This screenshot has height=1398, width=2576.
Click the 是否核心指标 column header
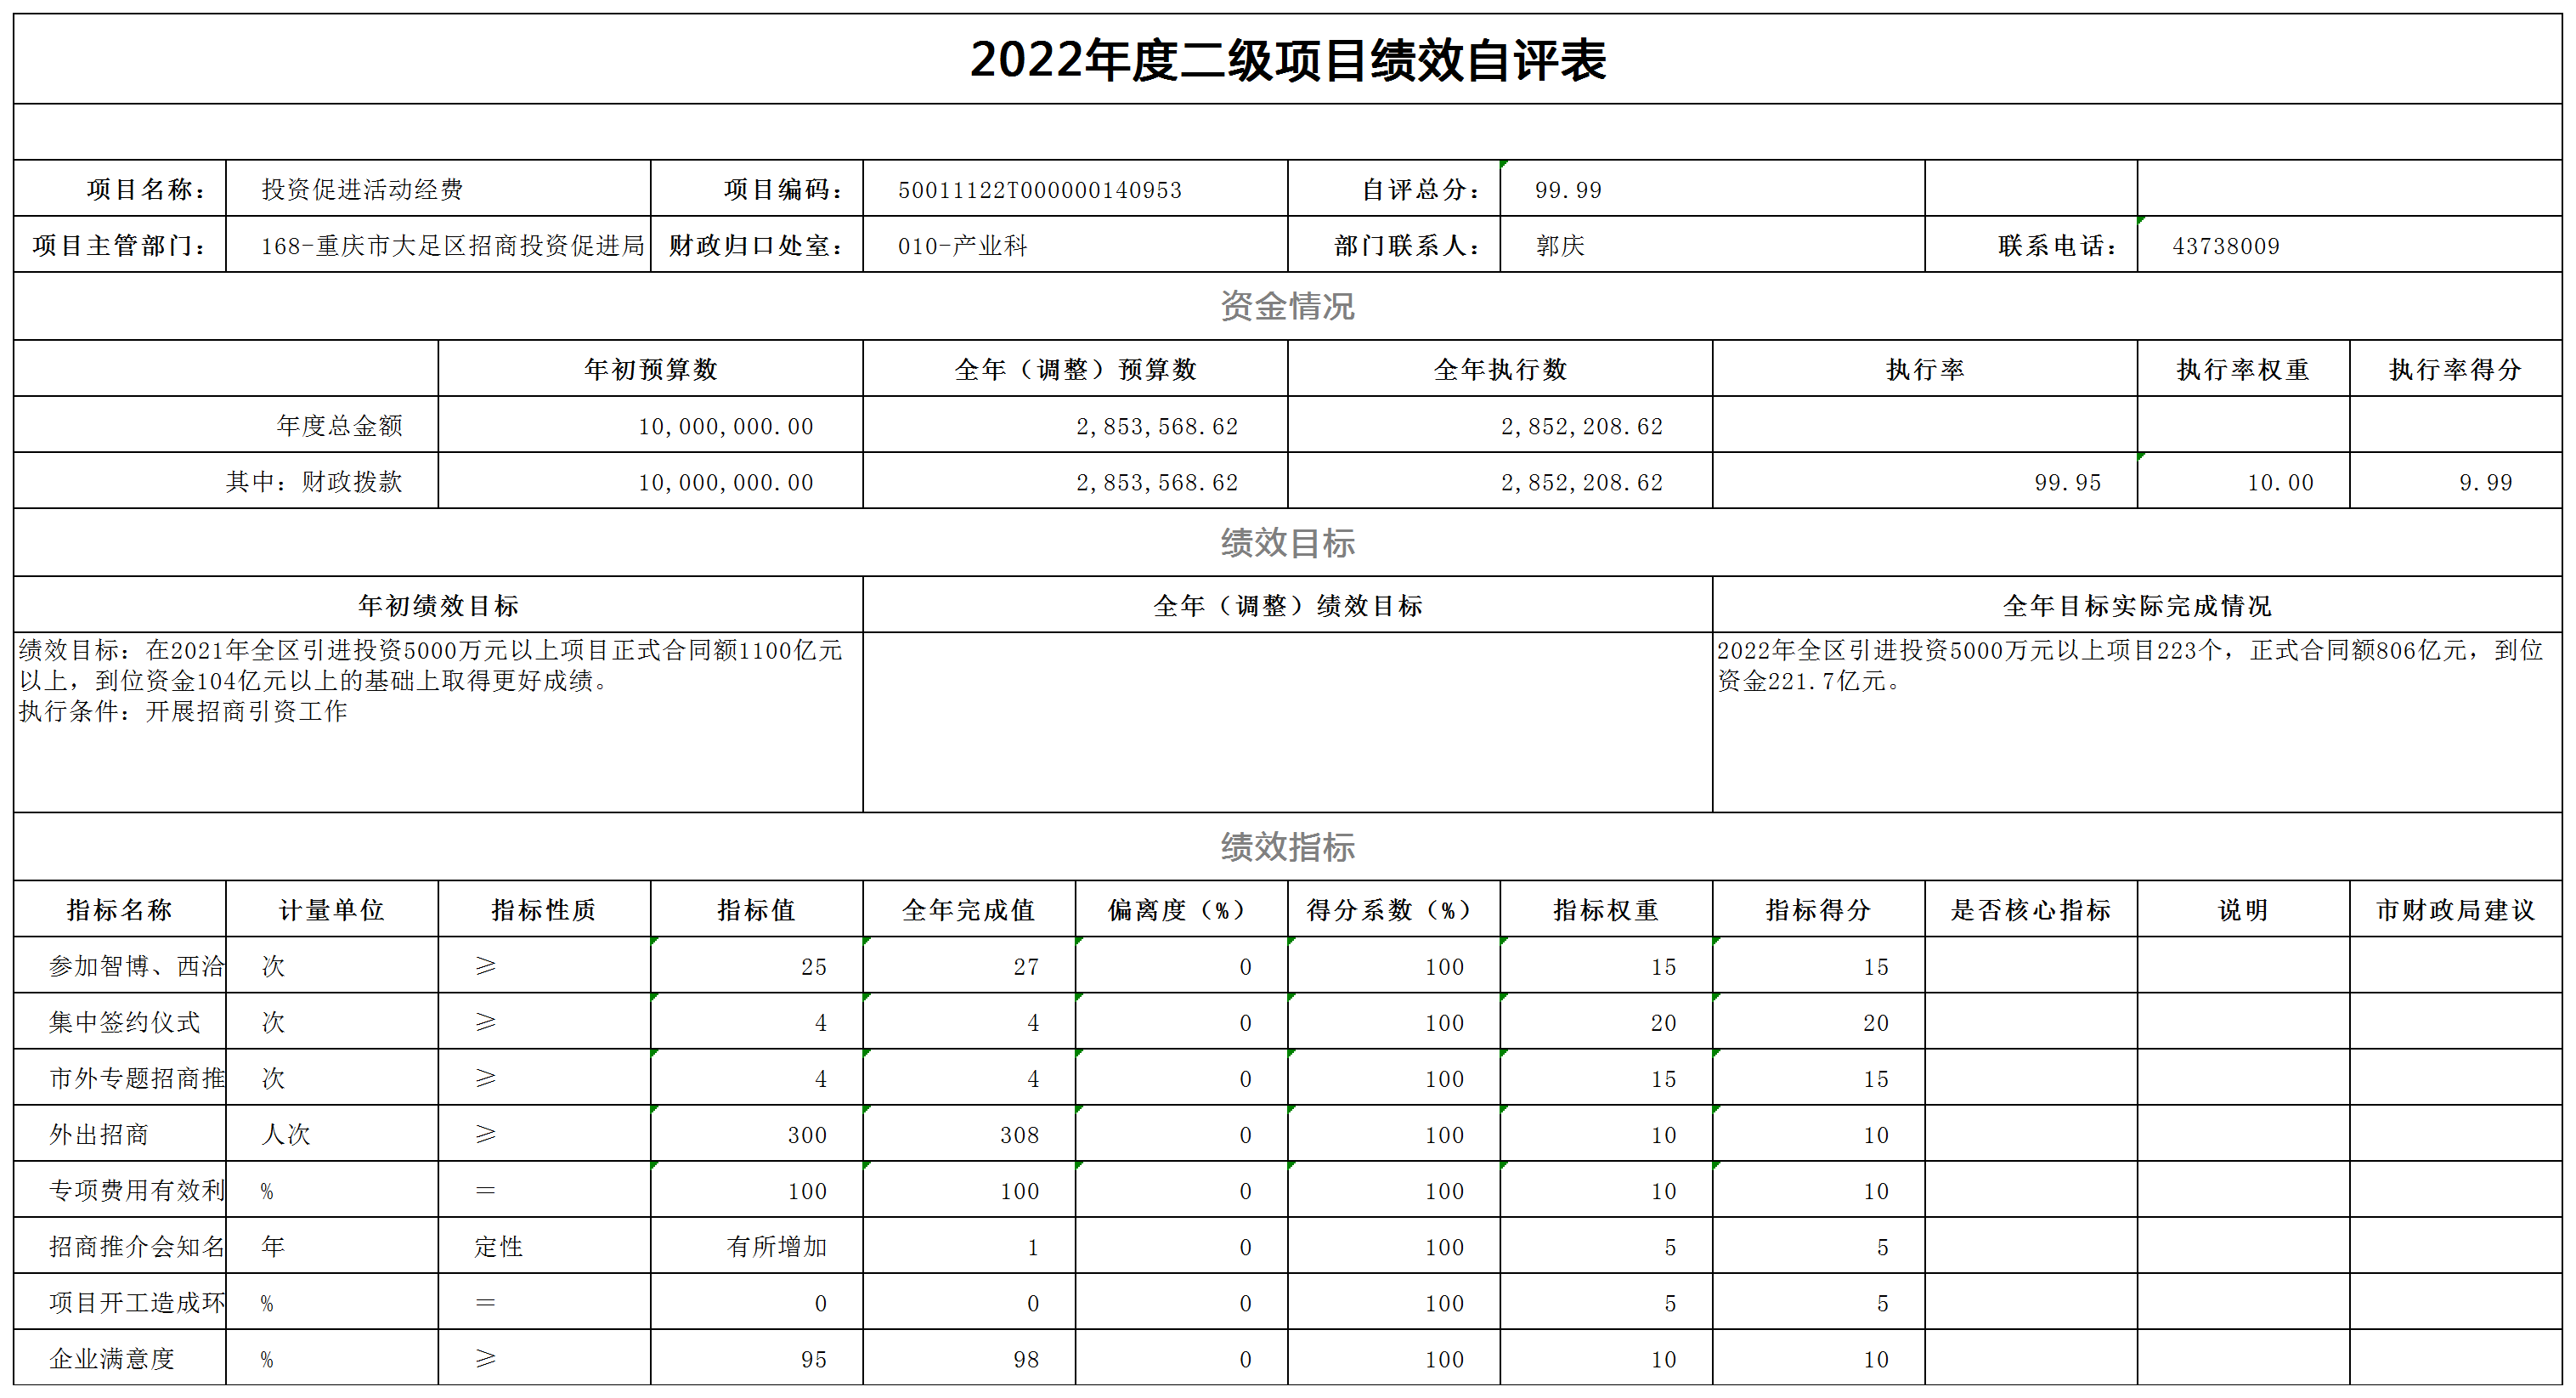click(x=2031, y=909)
